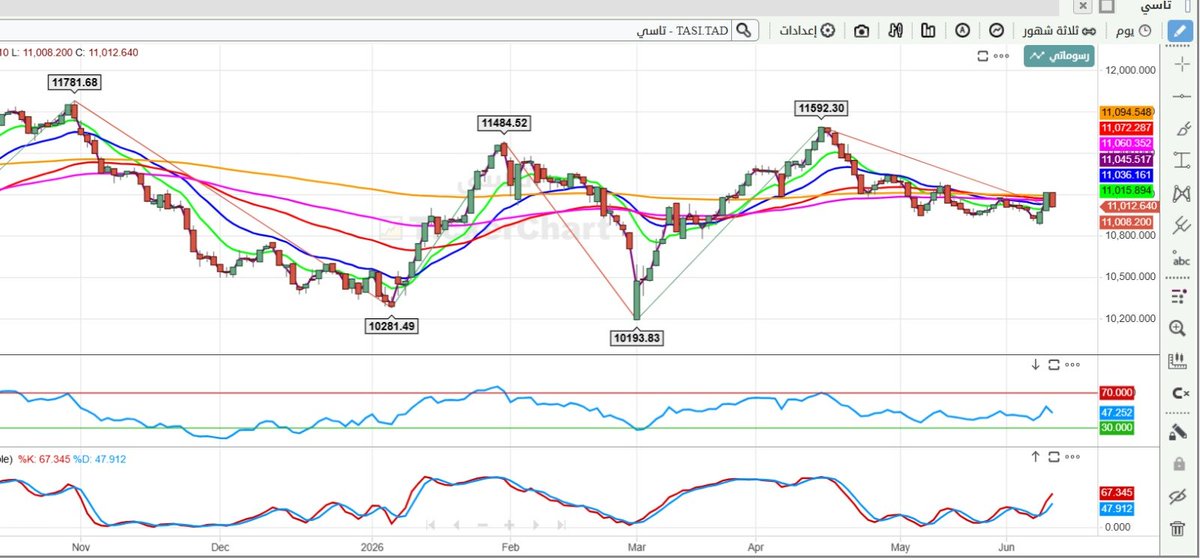1200x560 pixels.
Task: Click the indicators line-circle icon
Action: [997, 31]
